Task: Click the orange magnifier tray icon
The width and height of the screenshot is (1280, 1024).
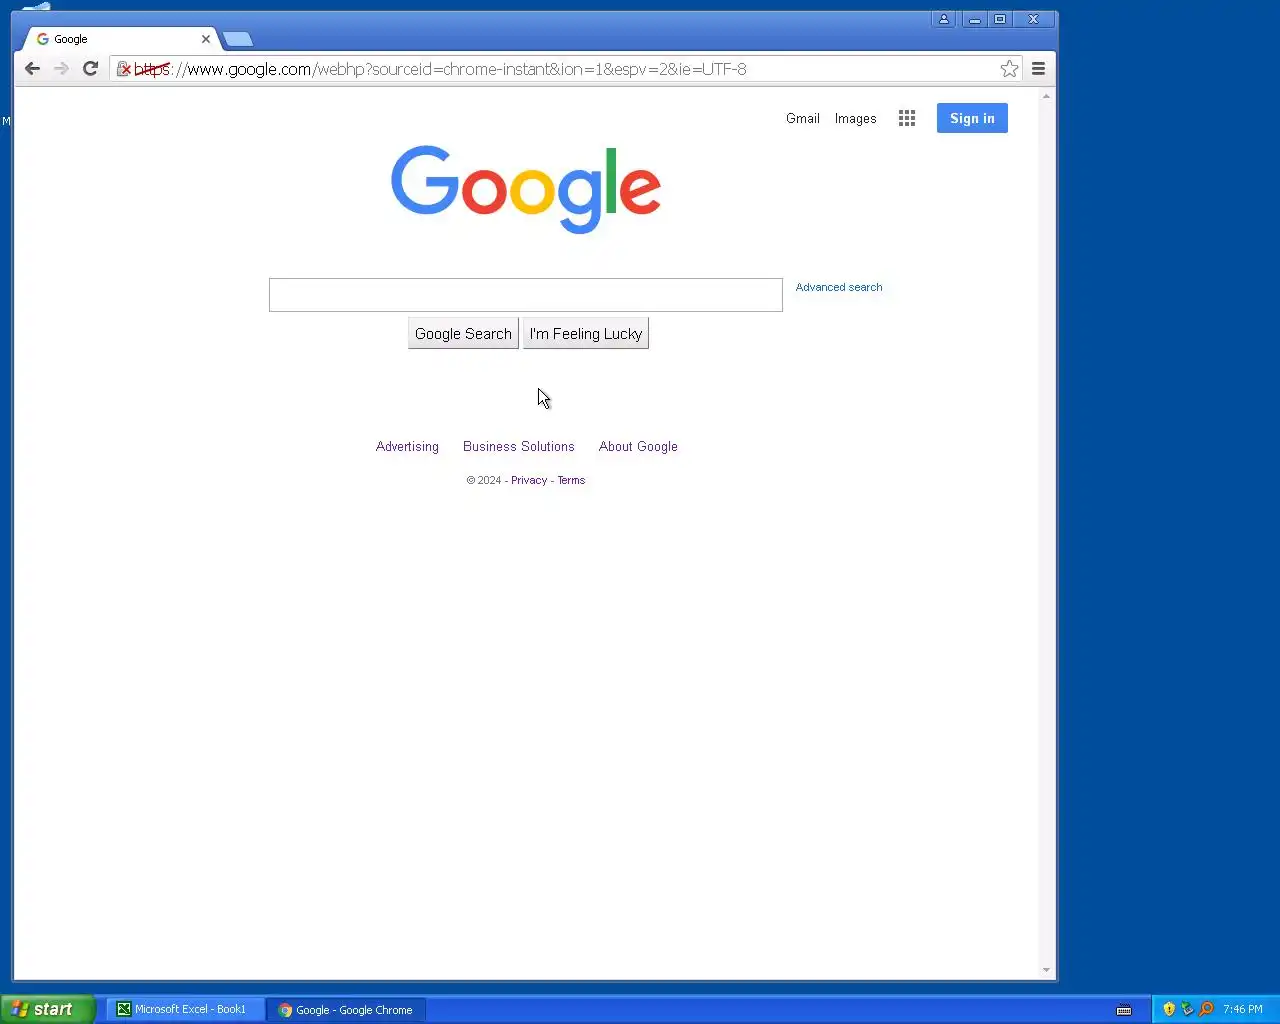Action: pyautogui.click(x=1206, y=1009)
